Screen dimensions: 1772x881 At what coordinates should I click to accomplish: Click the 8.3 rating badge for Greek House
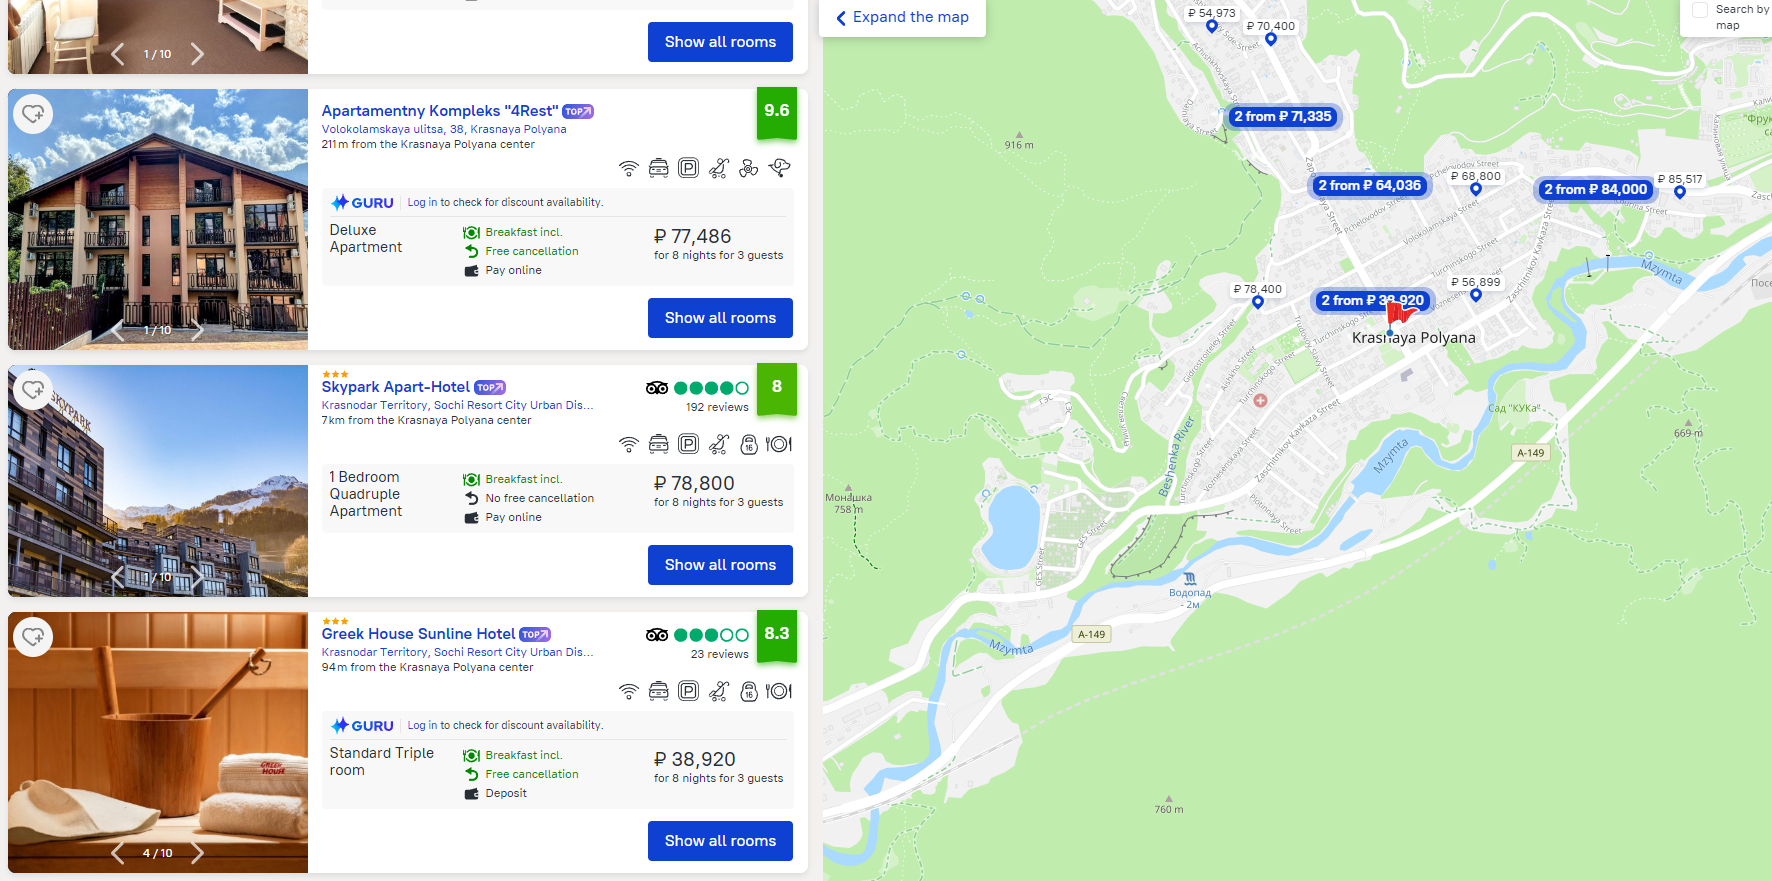coord(777,637)
